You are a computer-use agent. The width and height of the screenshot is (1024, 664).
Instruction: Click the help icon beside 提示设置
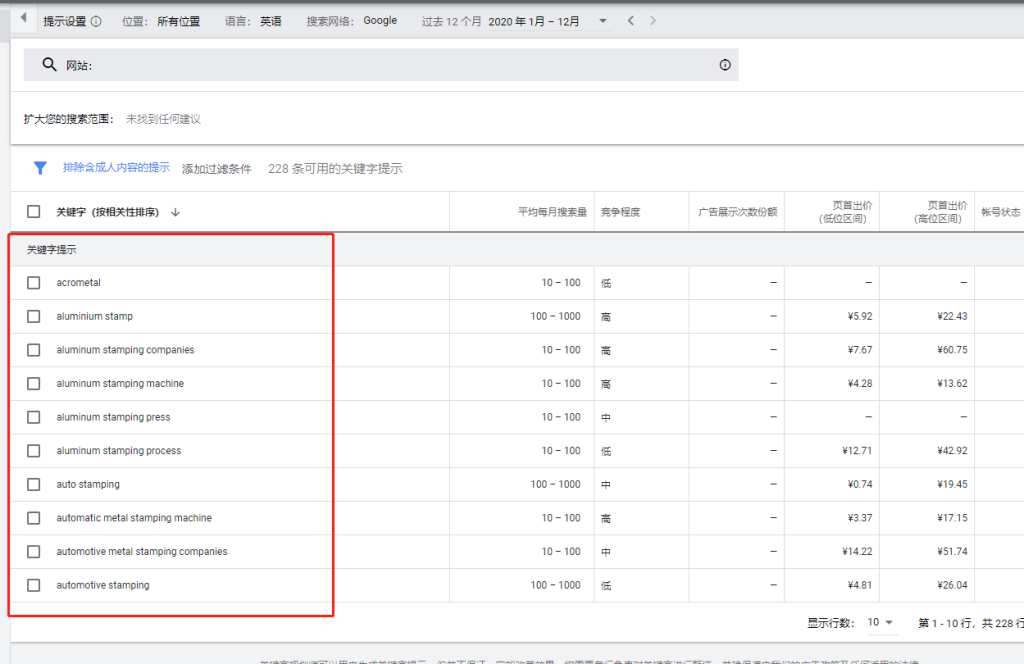click(96, 21)
